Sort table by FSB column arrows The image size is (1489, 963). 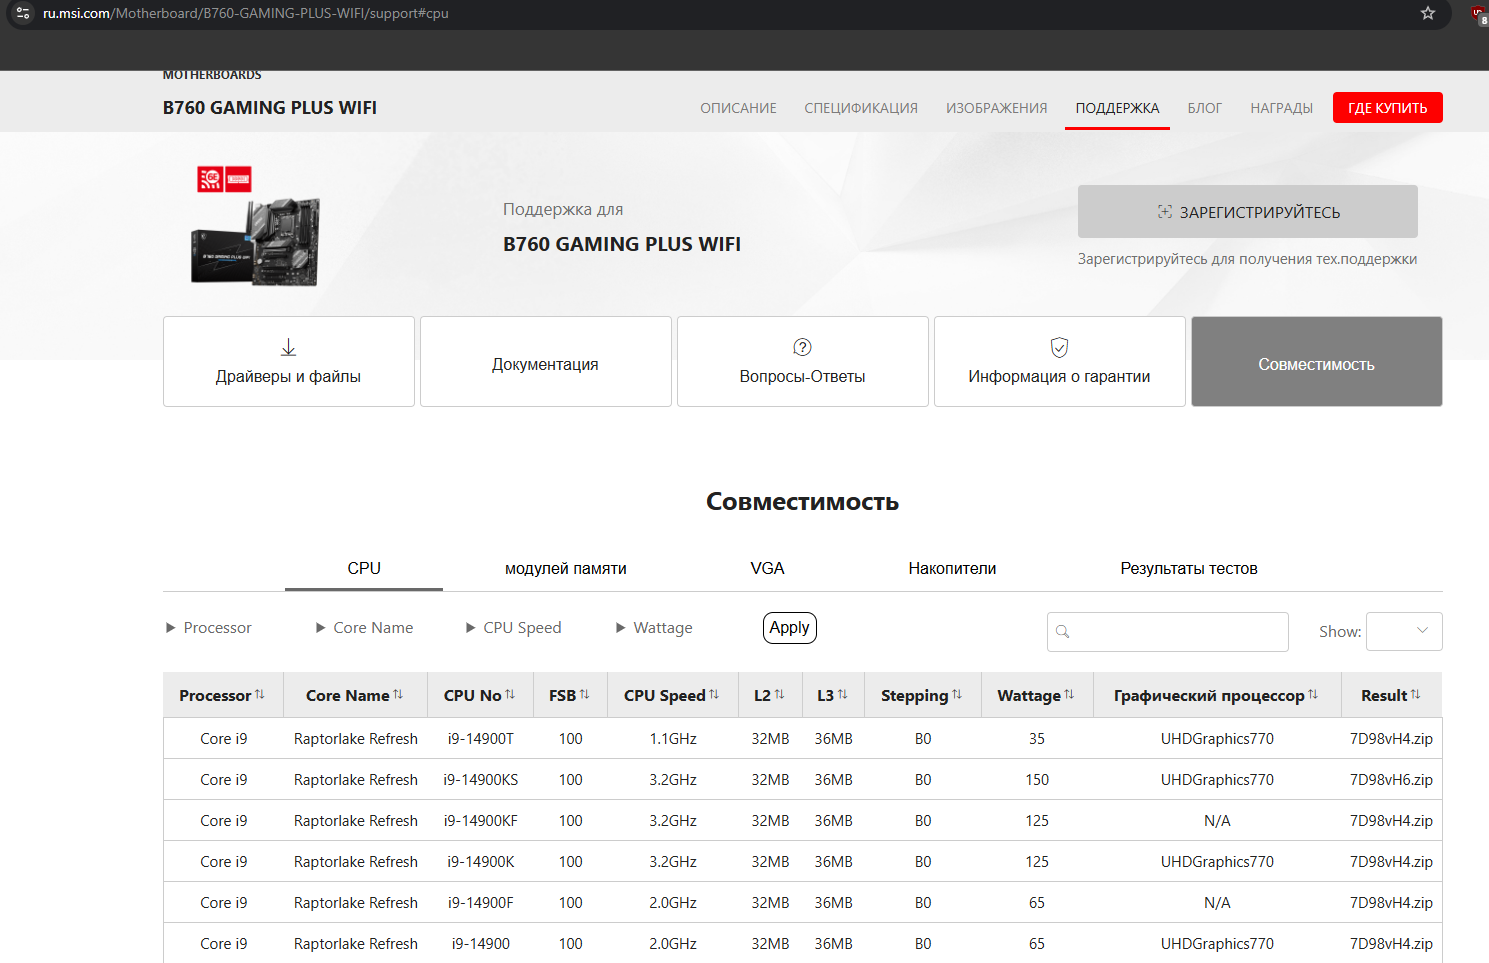pyautogui.click(x=584, y=694)
